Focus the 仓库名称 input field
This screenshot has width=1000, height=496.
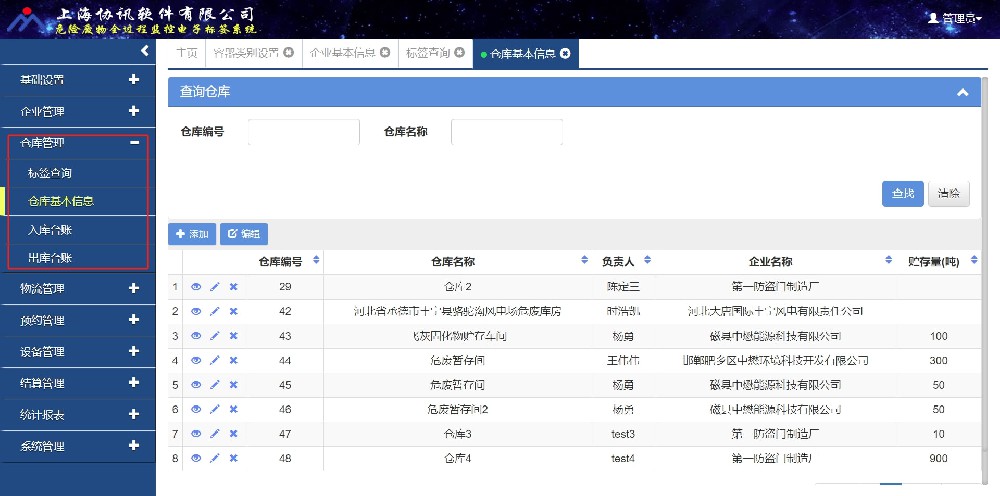[506, 132]
